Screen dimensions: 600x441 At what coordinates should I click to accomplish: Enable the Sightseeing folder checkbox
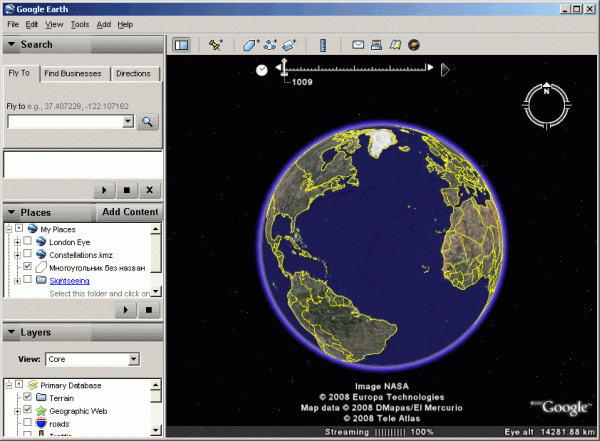click(27, 279)
